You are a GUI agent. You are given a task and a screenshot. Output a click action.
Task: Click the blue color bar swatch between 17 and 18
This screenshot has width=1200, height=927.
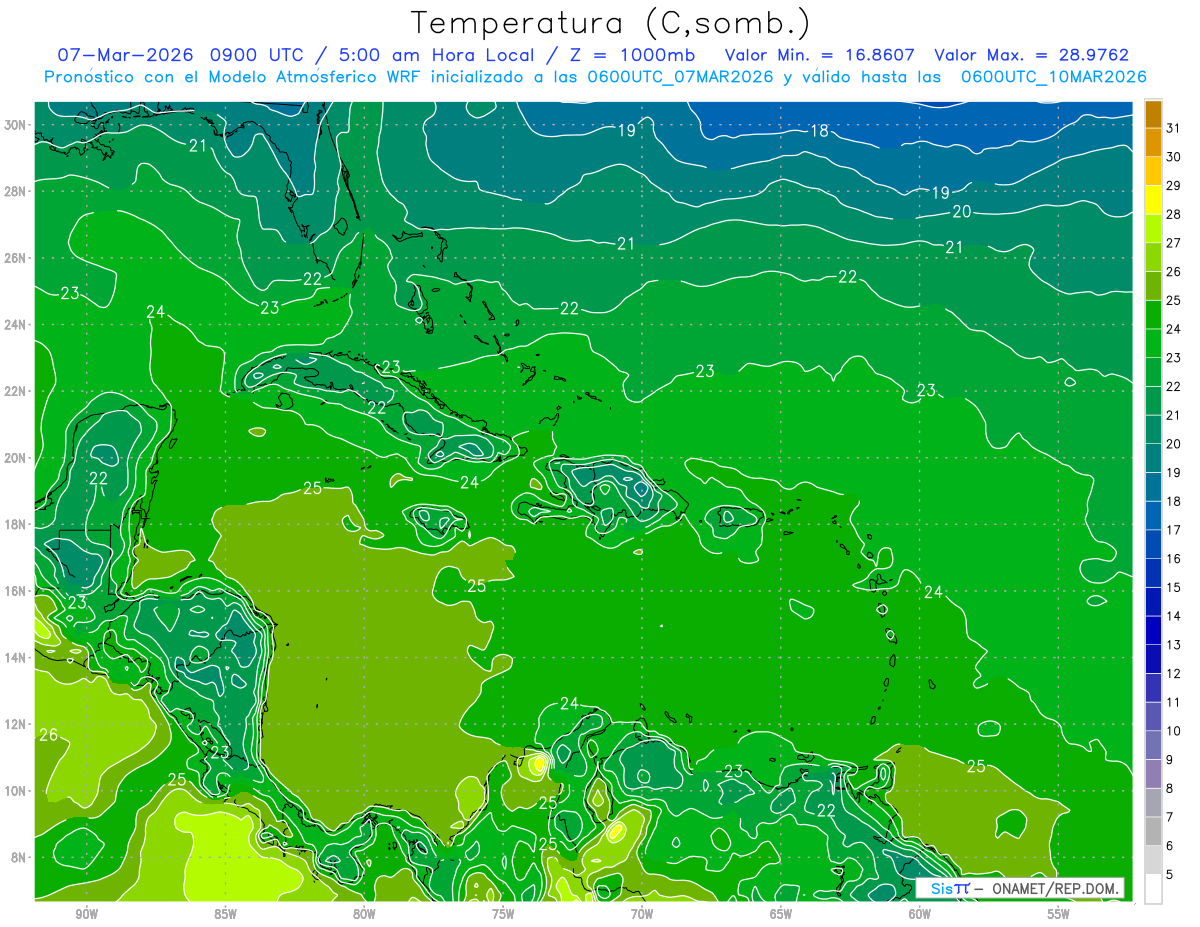(x=1153, y=516)
